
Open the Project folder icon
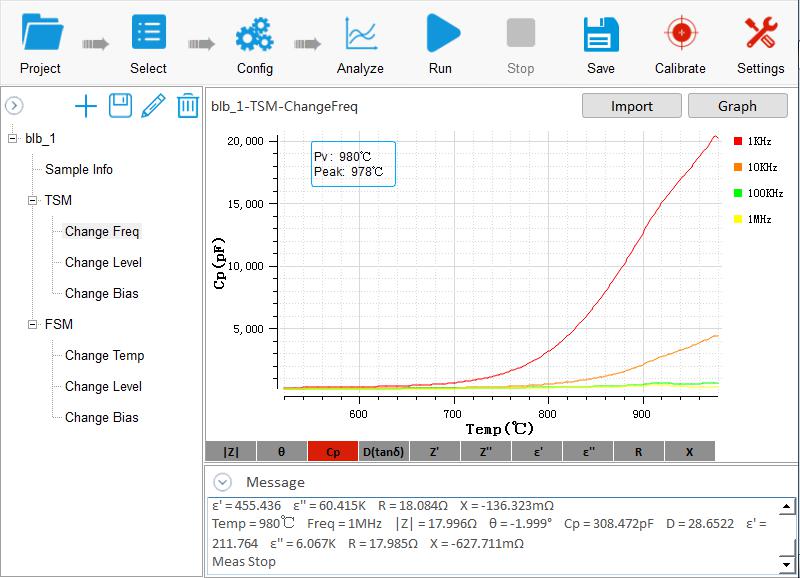click(x=40, y=34)
